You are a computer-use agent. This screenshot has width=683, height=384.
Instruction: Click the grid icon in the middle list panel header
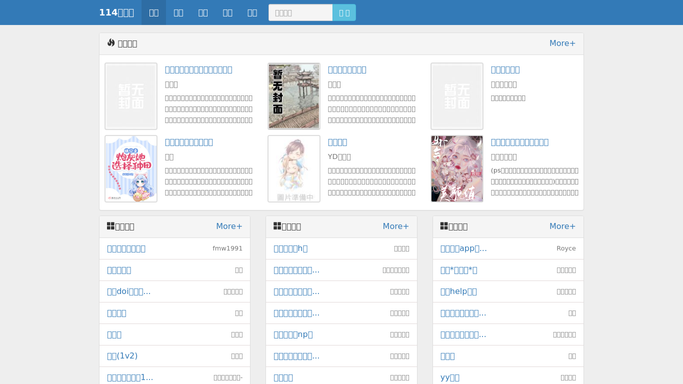click(x=277, y=226)
